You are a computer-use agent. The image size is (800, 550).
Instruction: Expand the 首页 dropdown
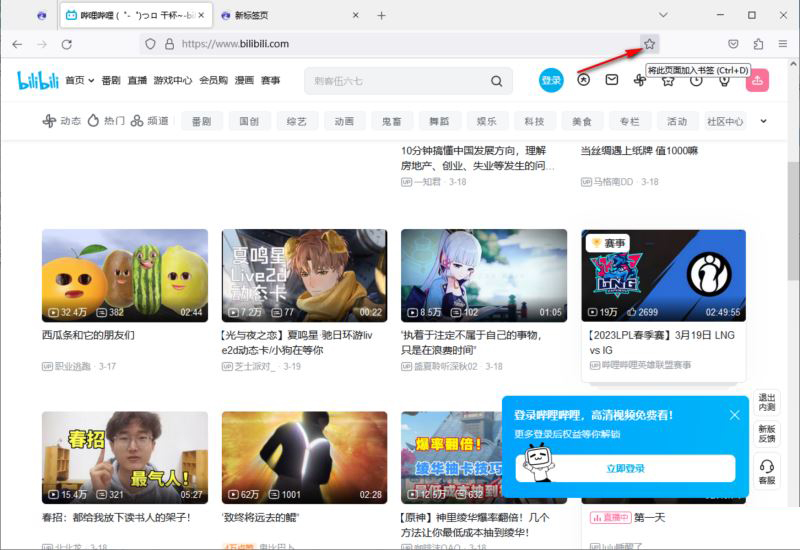tap(80, 80)
